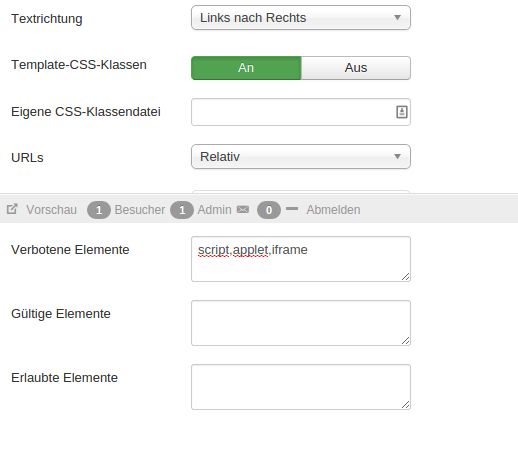
Task: Click the Vorschau external link icon
Action: click(12, 209)
